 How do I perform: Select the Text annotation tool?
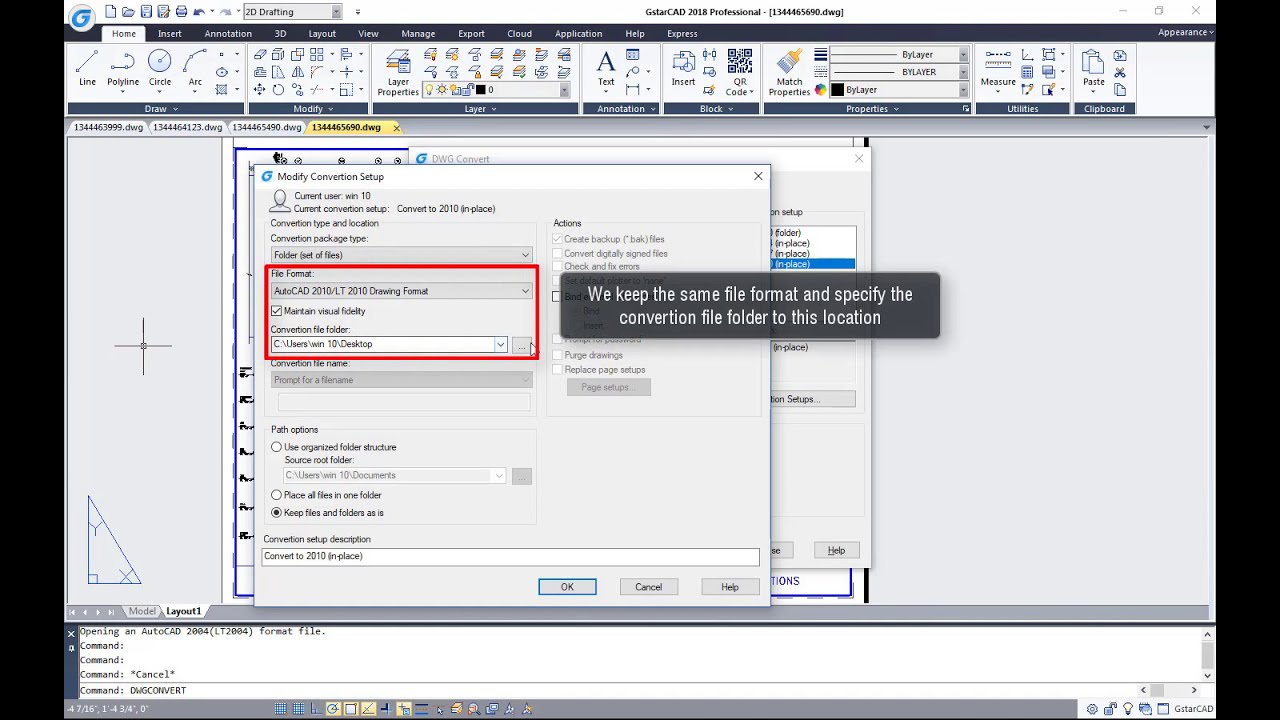click(606, 68)
